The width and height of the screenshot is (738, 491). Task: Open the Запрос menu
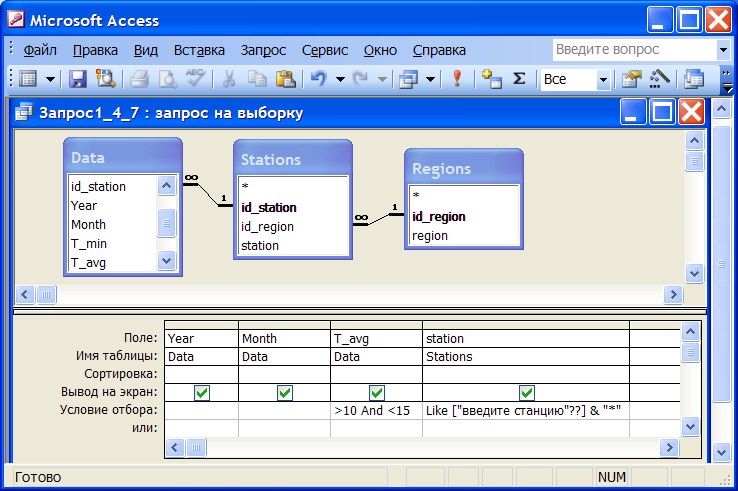(263, 50)
